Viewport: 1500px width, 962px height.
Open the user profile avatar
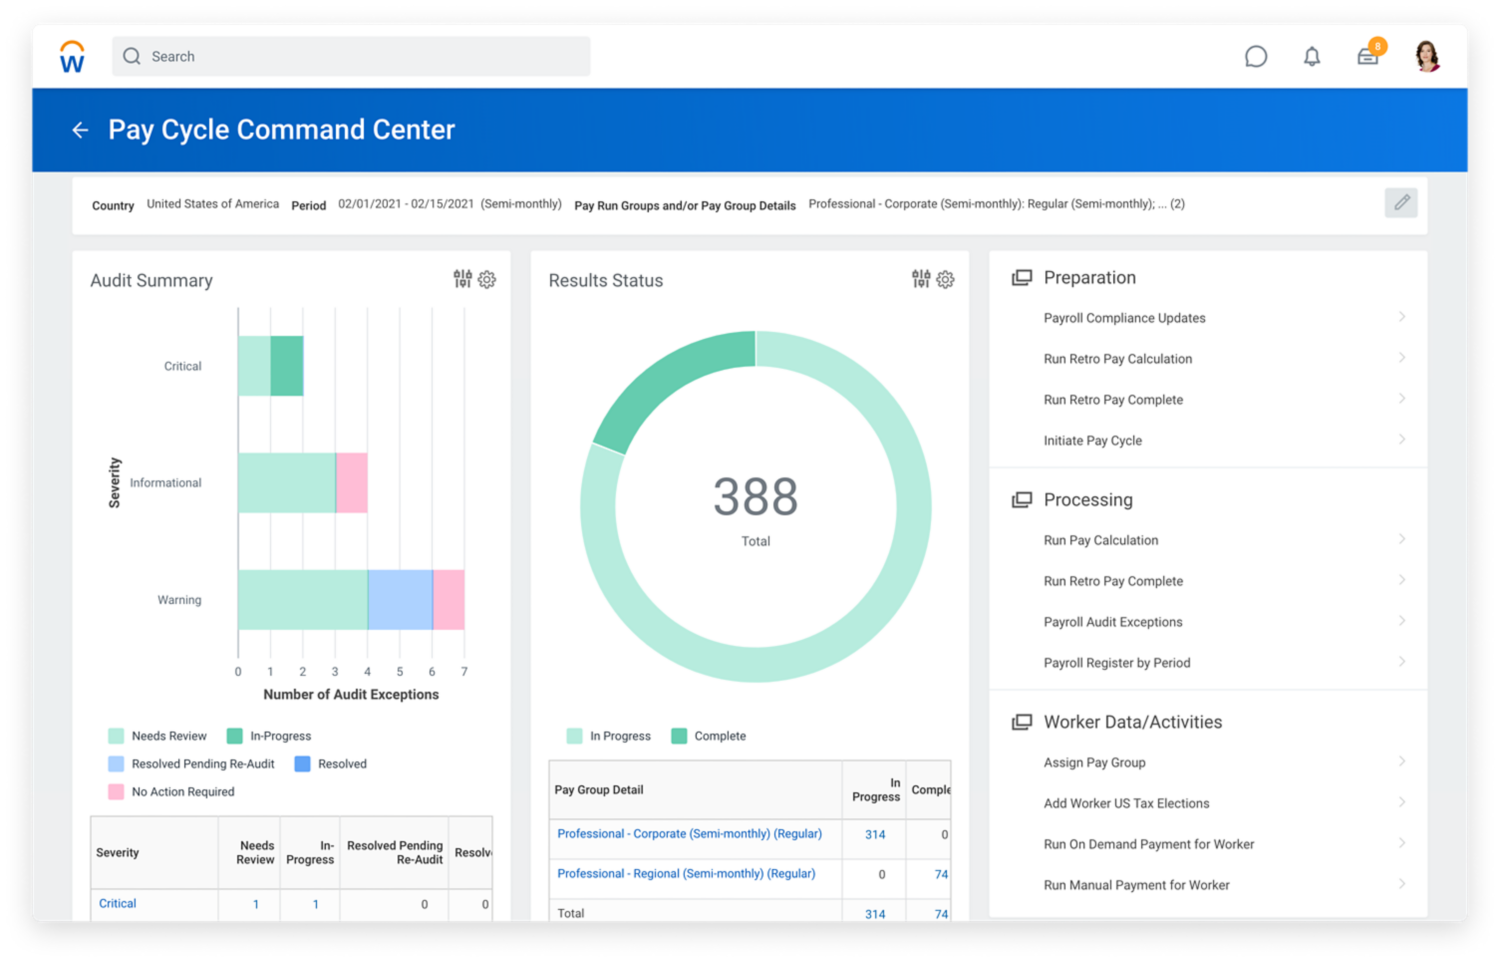1427,56
